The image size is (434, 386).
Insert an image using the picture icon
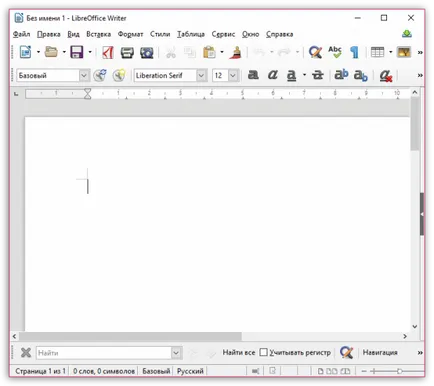click(x=404, y=52)
